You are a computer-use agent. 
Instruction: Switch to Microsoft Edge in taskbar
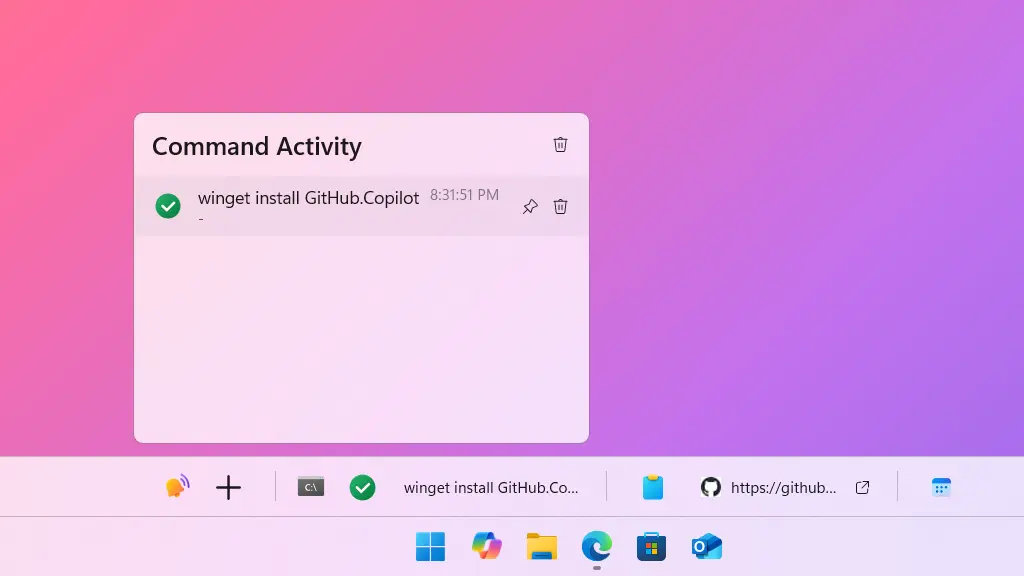tap(597, 546)
